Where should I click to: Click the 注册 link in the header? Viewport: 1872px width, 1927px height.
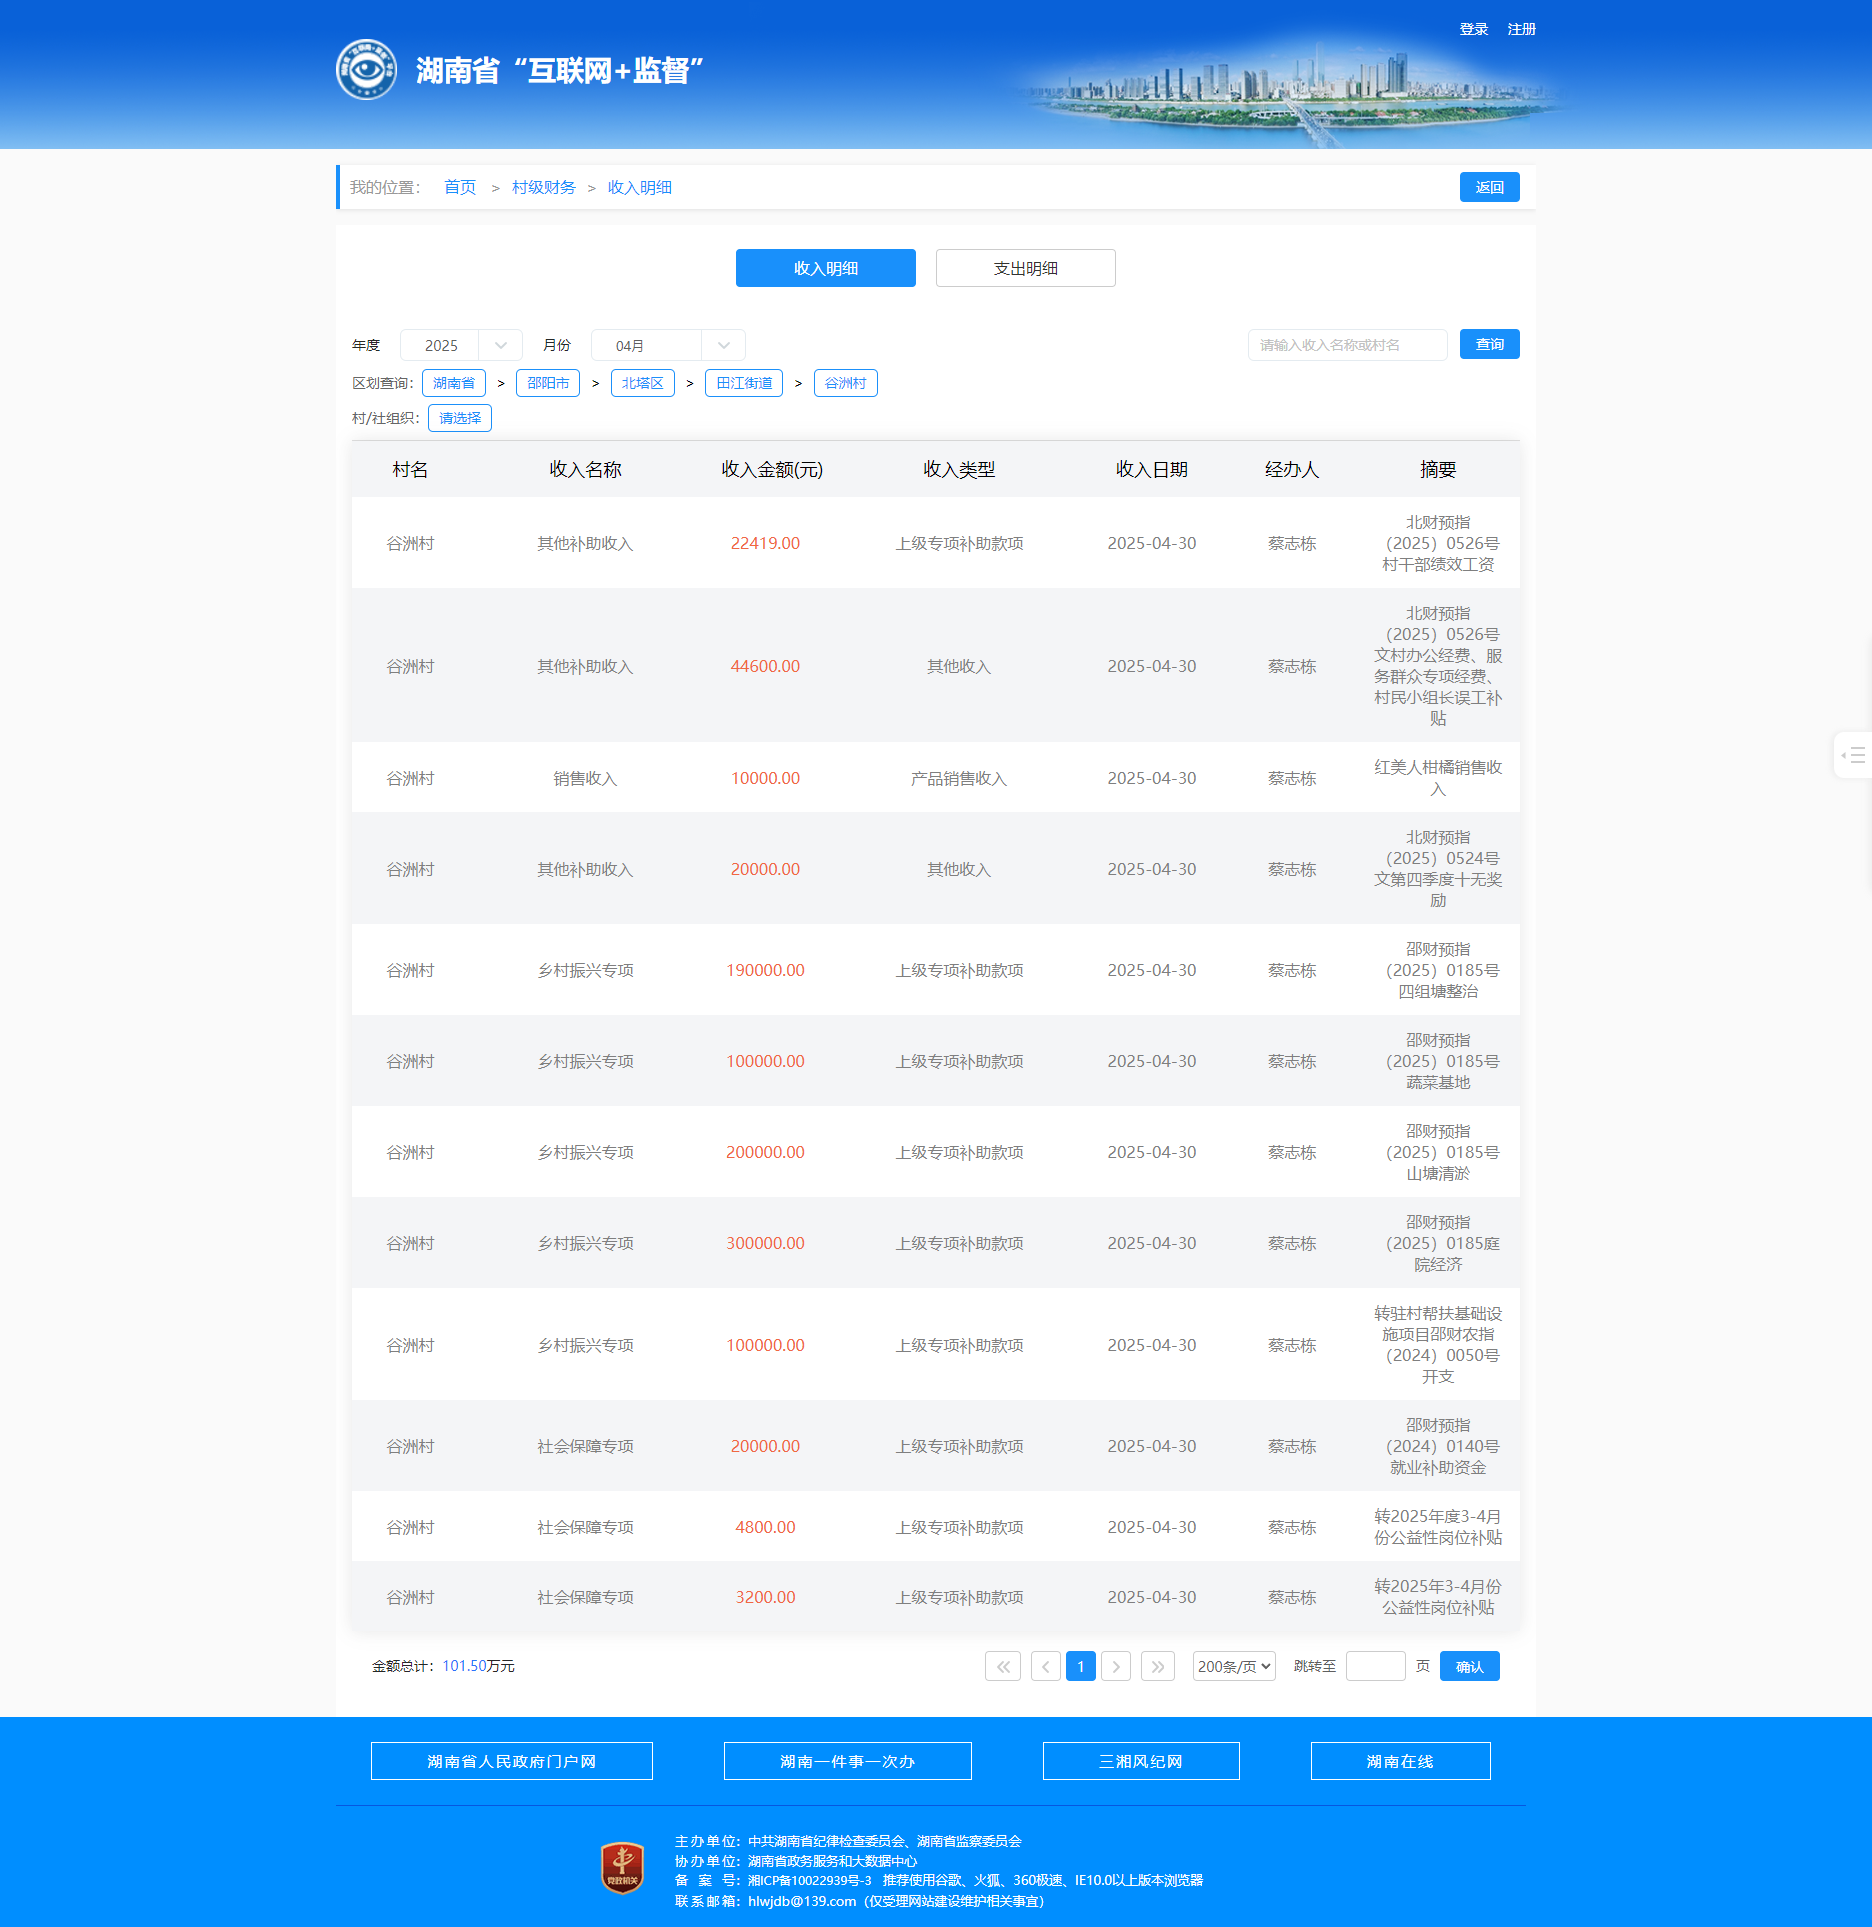pyautogui.click(x=1522, y=29)
